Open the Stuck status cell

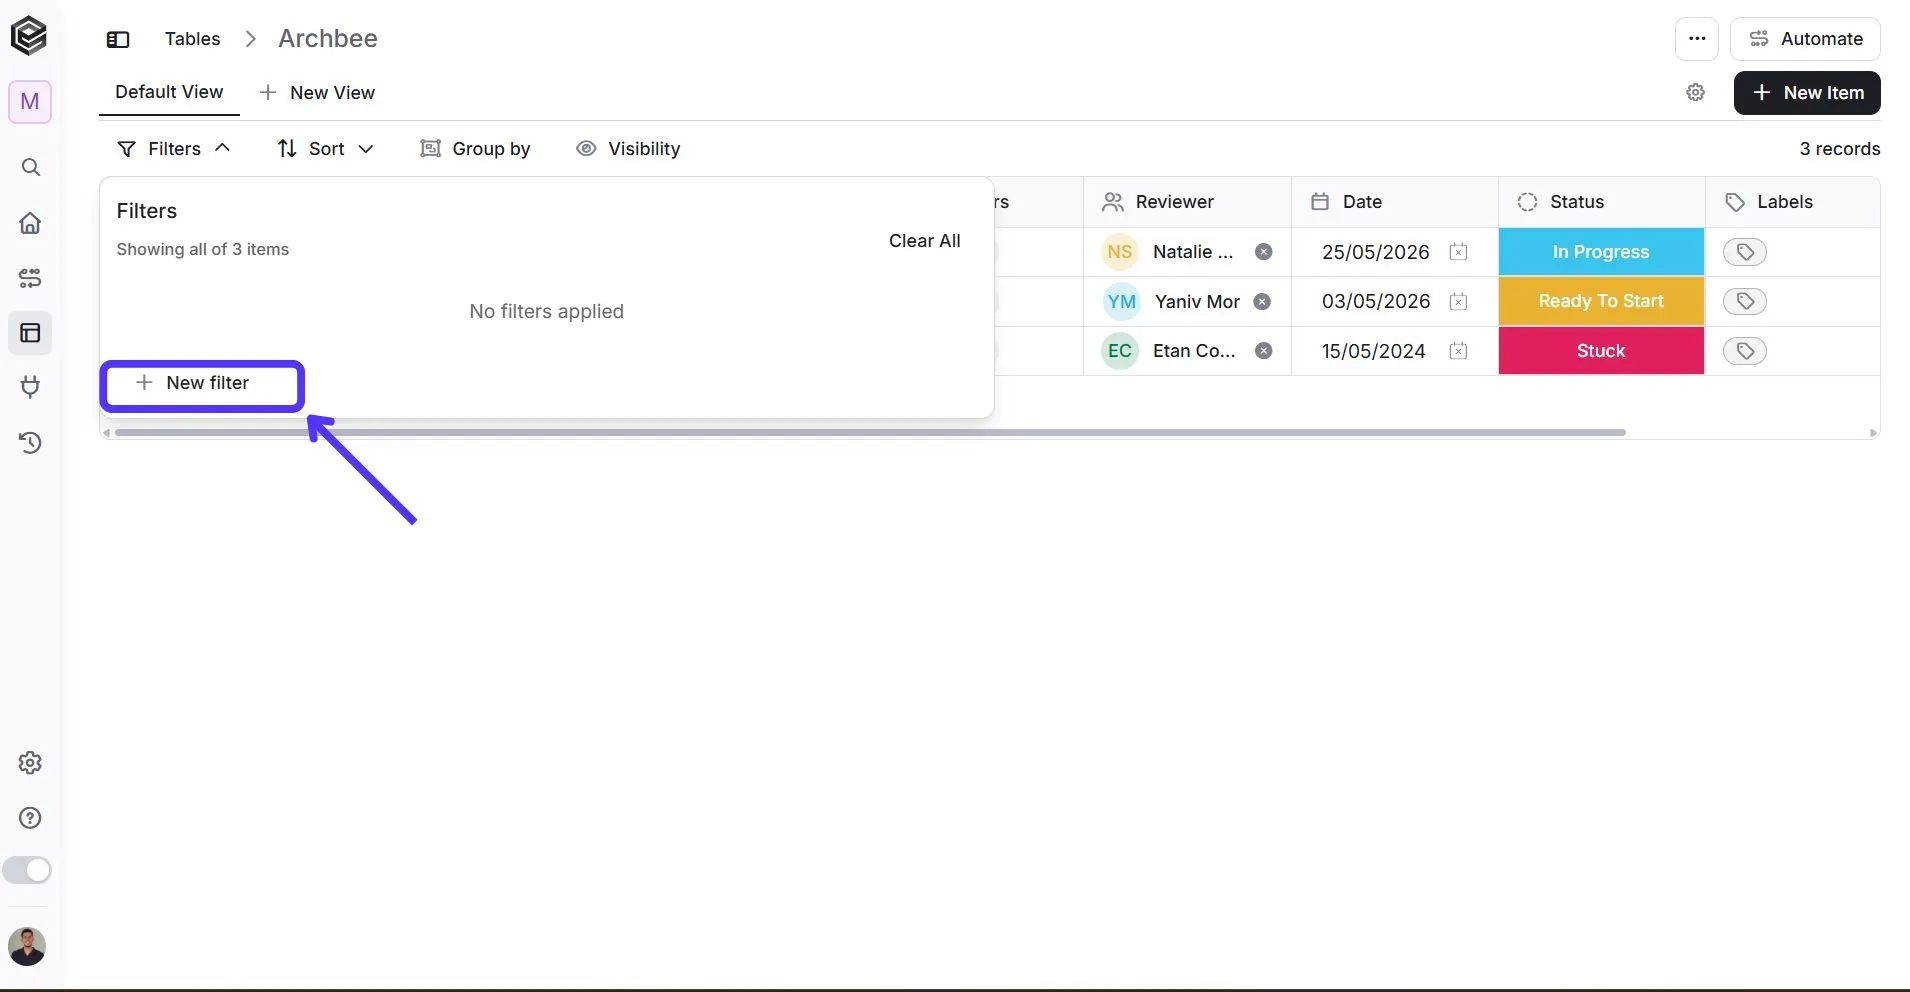pyautogui.click(x=1601, y=351)
